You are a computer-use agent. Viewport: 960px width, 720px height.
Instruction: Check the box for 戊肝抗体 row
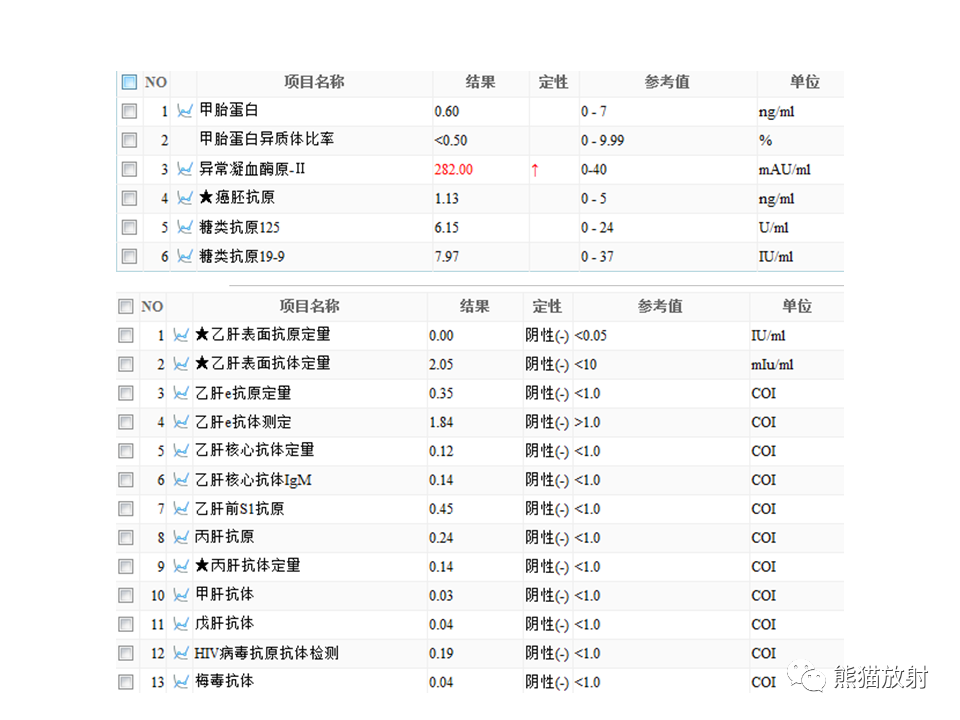126,624
